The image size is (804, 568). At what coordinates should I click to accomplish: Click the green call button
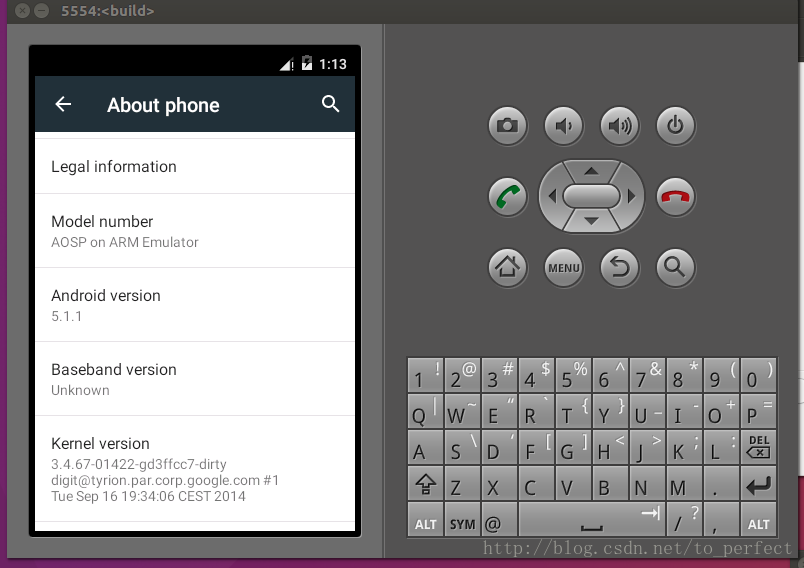tap(507, 197)
